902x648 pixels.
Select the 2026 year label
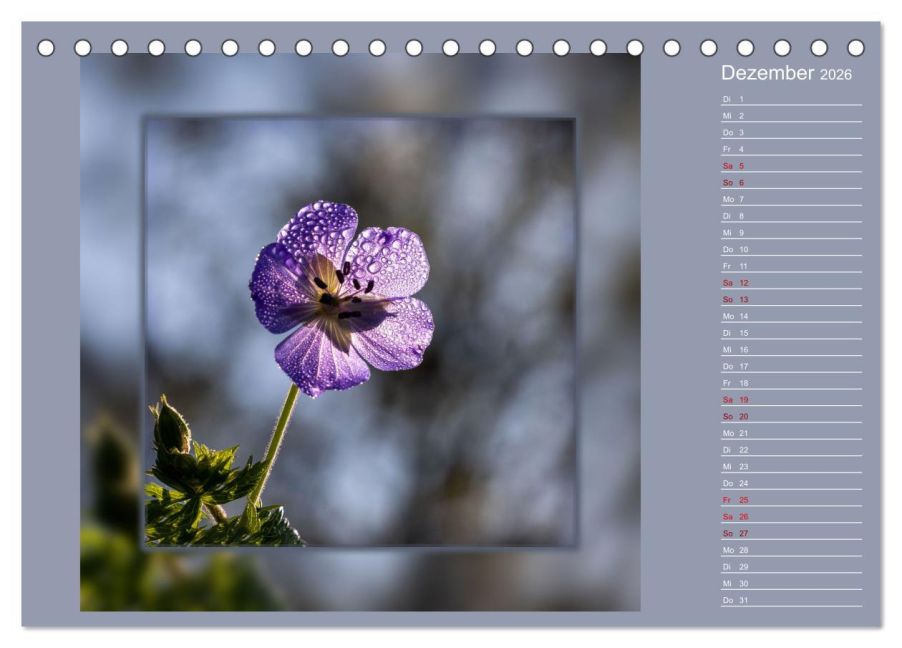tap(836, 76)
